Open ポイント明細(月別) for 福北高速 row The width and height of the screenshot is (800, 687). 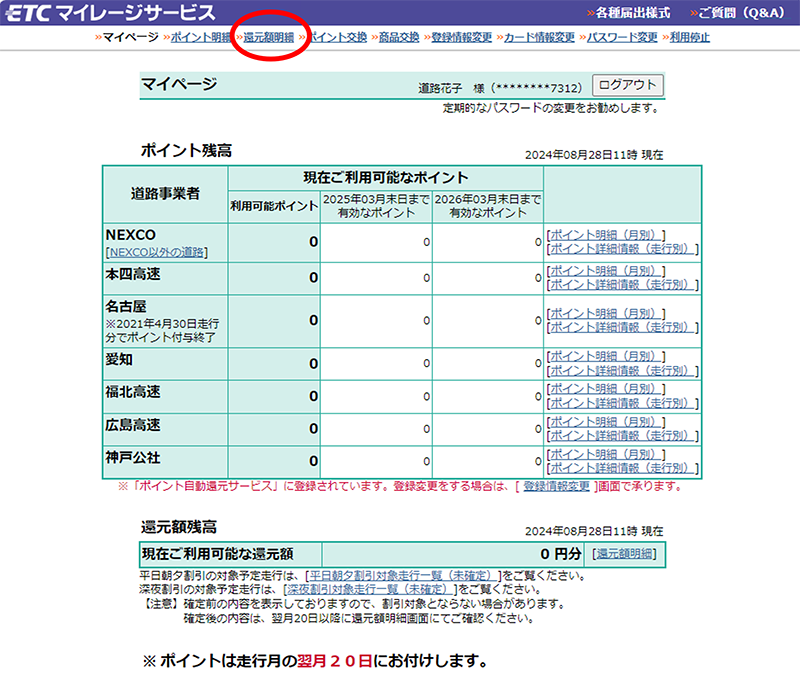point(606,389)
